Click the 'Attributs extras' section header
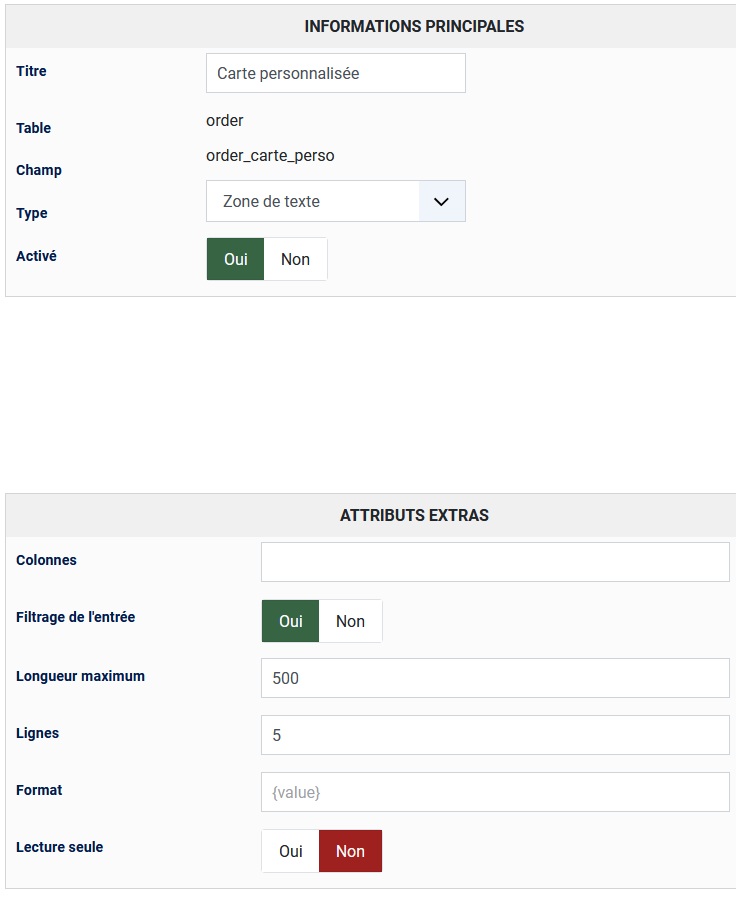Viewport: 736px width, 901px height. [414, 516]
